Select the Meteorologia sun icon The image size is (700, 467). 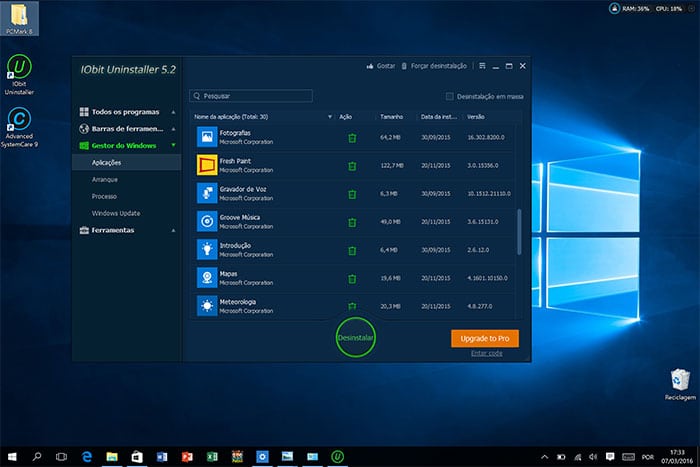207,306
